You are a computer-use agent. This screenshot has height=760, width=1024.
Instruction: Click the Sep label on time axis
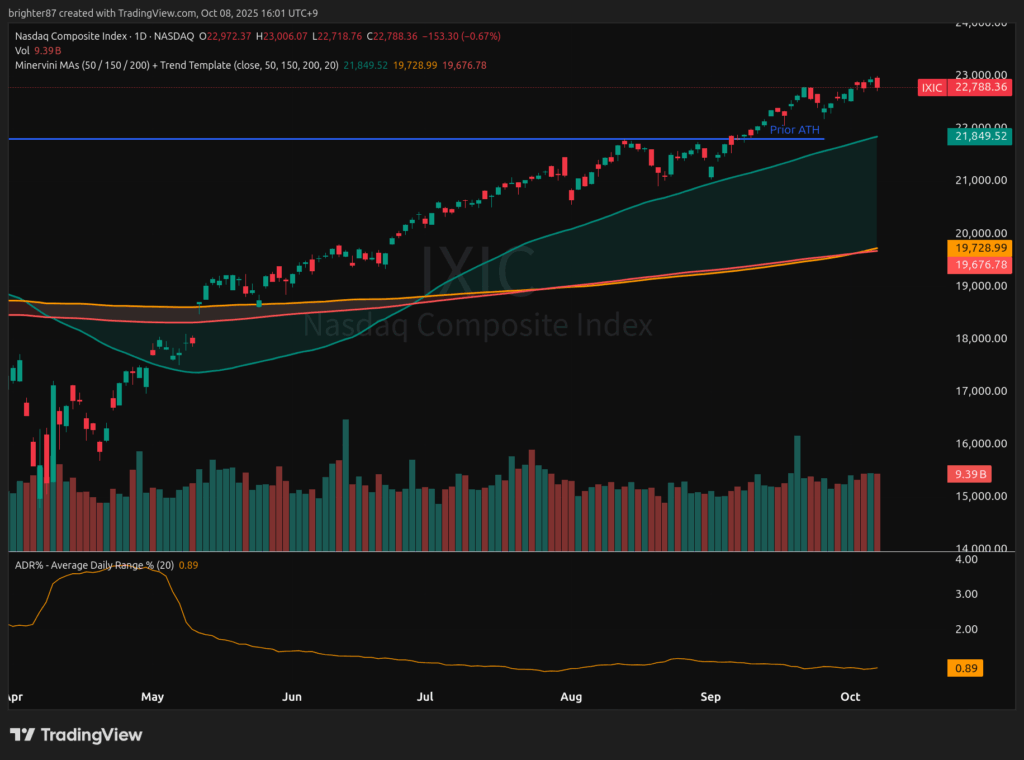click(x=711, y=696)
